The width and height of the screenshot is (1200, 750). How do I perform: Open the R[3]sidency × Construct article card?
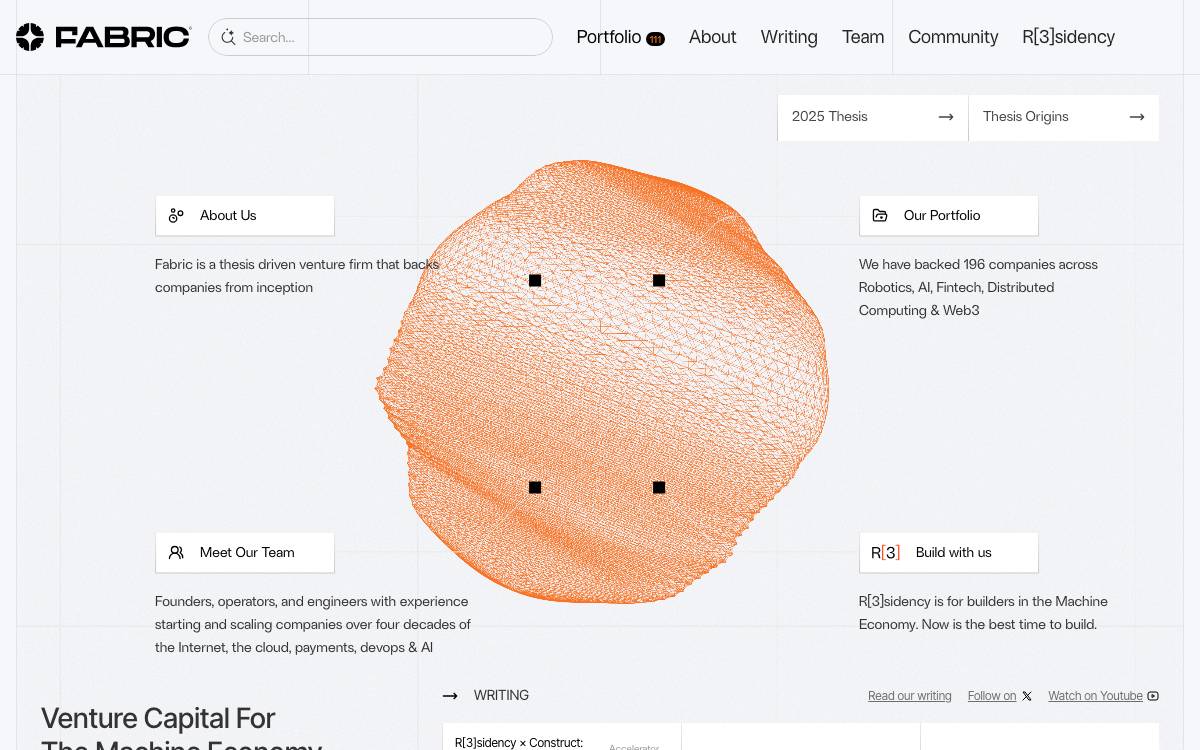tap(562, 737)
